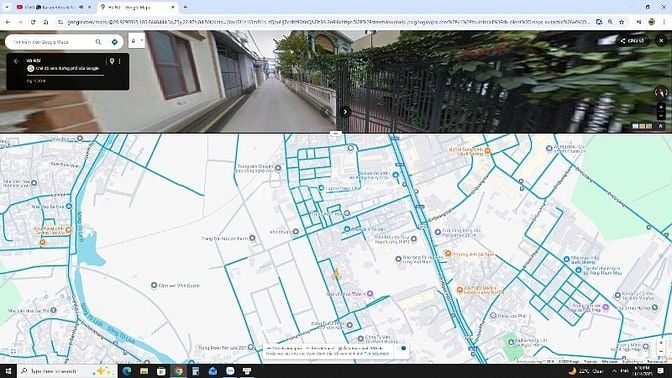Click the Street View image date text

pyautogui.click(x=36, y=81)
